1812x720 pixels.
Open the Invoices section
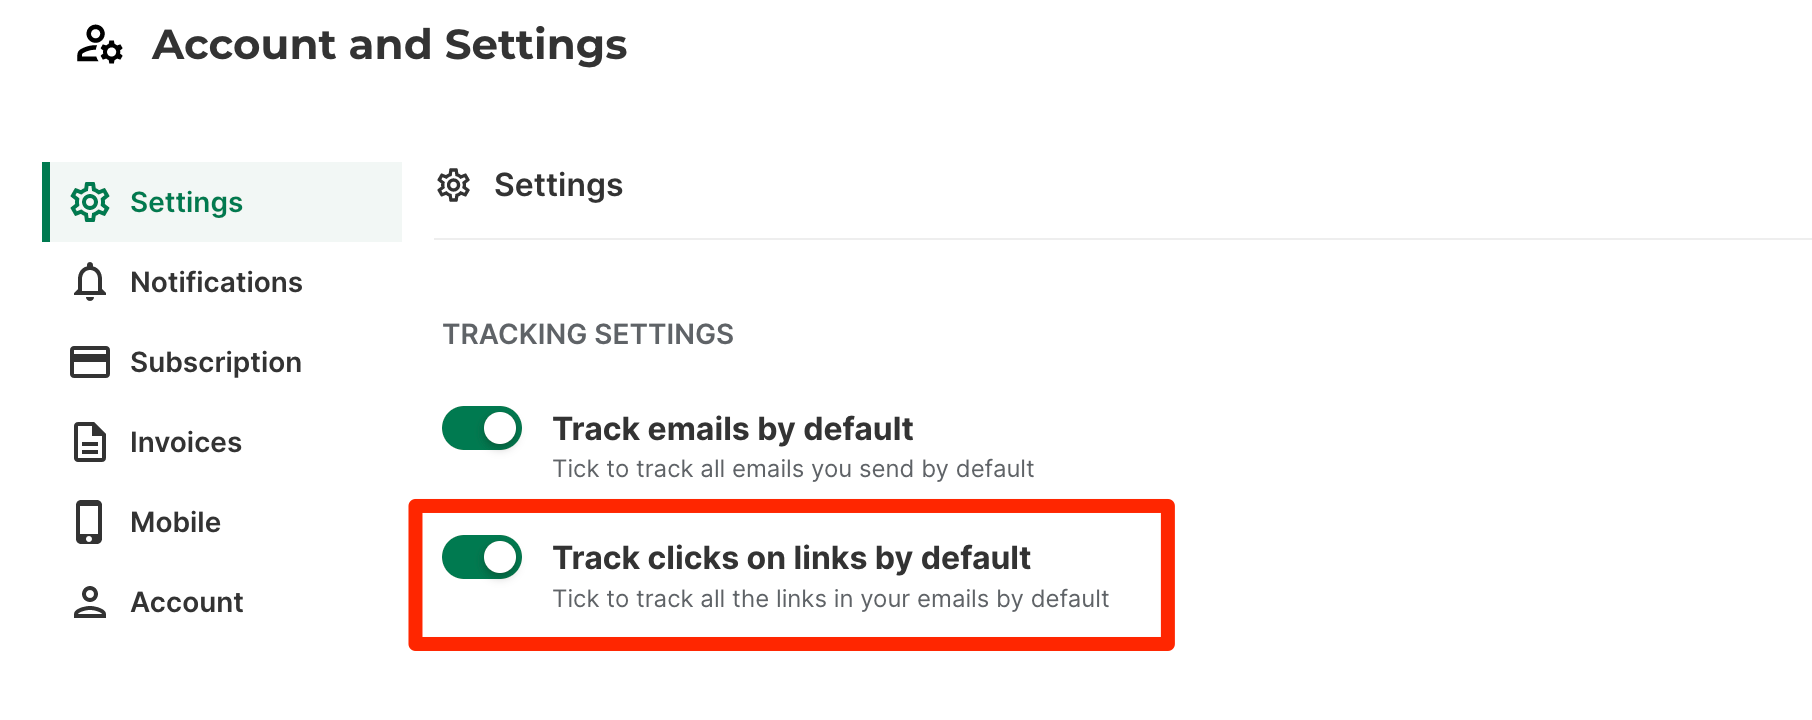coord(186,442)
